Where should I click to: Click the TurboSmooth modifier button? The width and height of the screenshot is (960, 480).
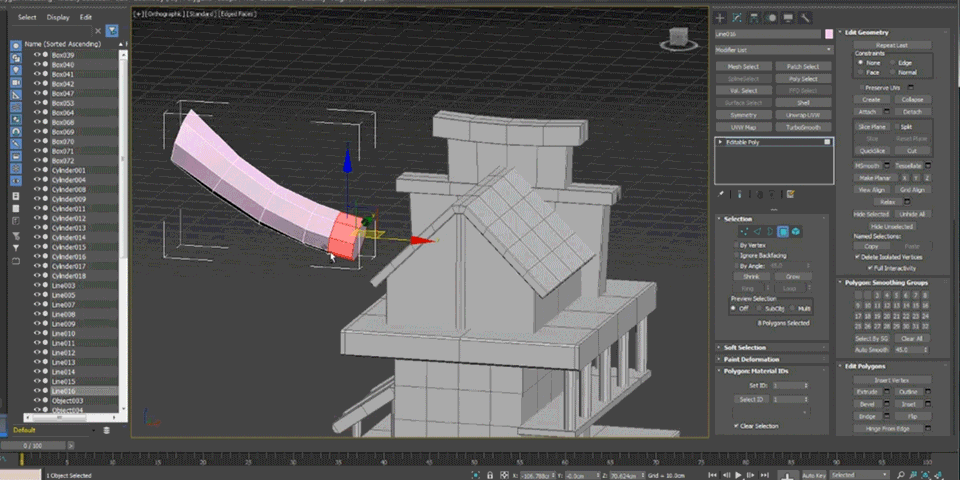[x=803, y=127]
